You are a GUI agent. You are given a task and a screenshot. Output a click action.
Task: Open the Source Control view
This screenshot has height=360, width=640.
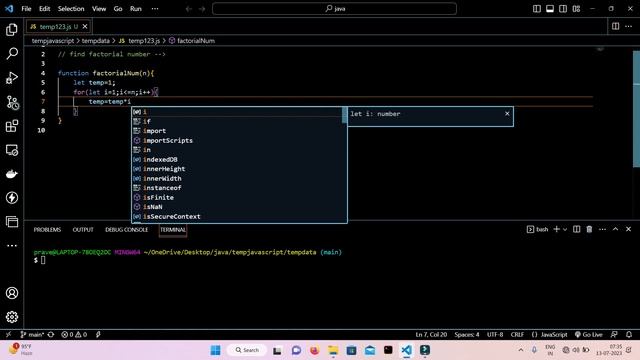pos(12,102)
